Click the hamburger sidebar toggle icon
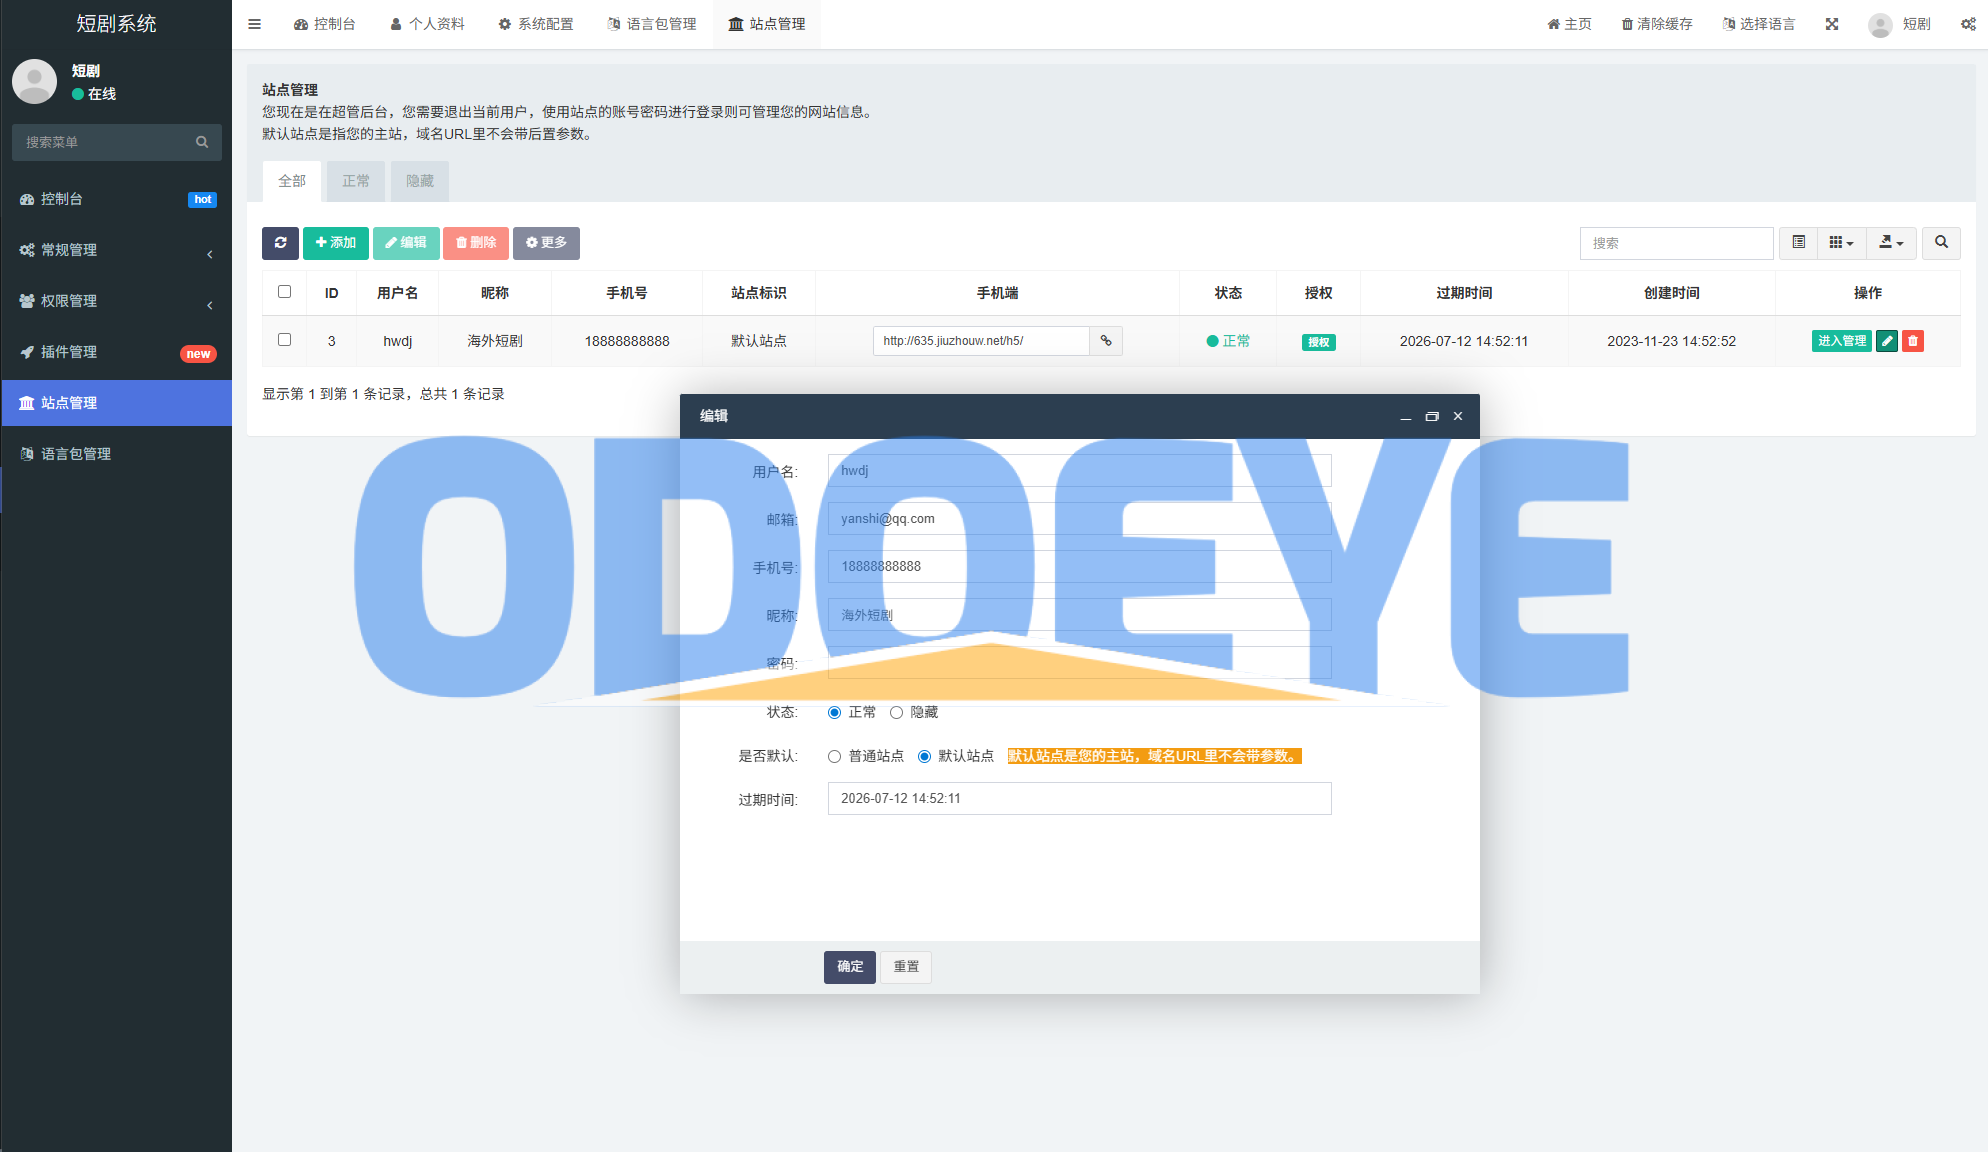 click(254, 24)
